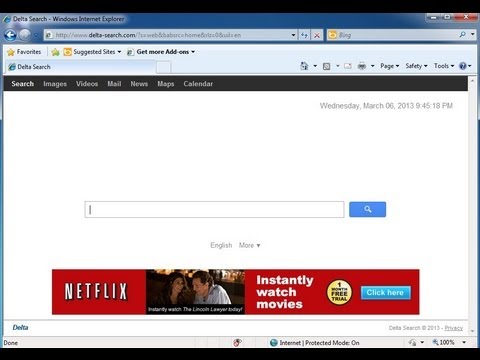The image size is (480, 360).
Task: Expand the Tools dropdown menu
Action: coord(444,66)
